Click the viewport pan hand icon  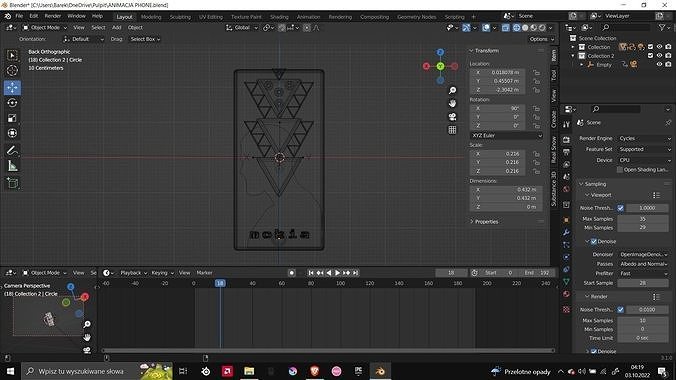452,104
